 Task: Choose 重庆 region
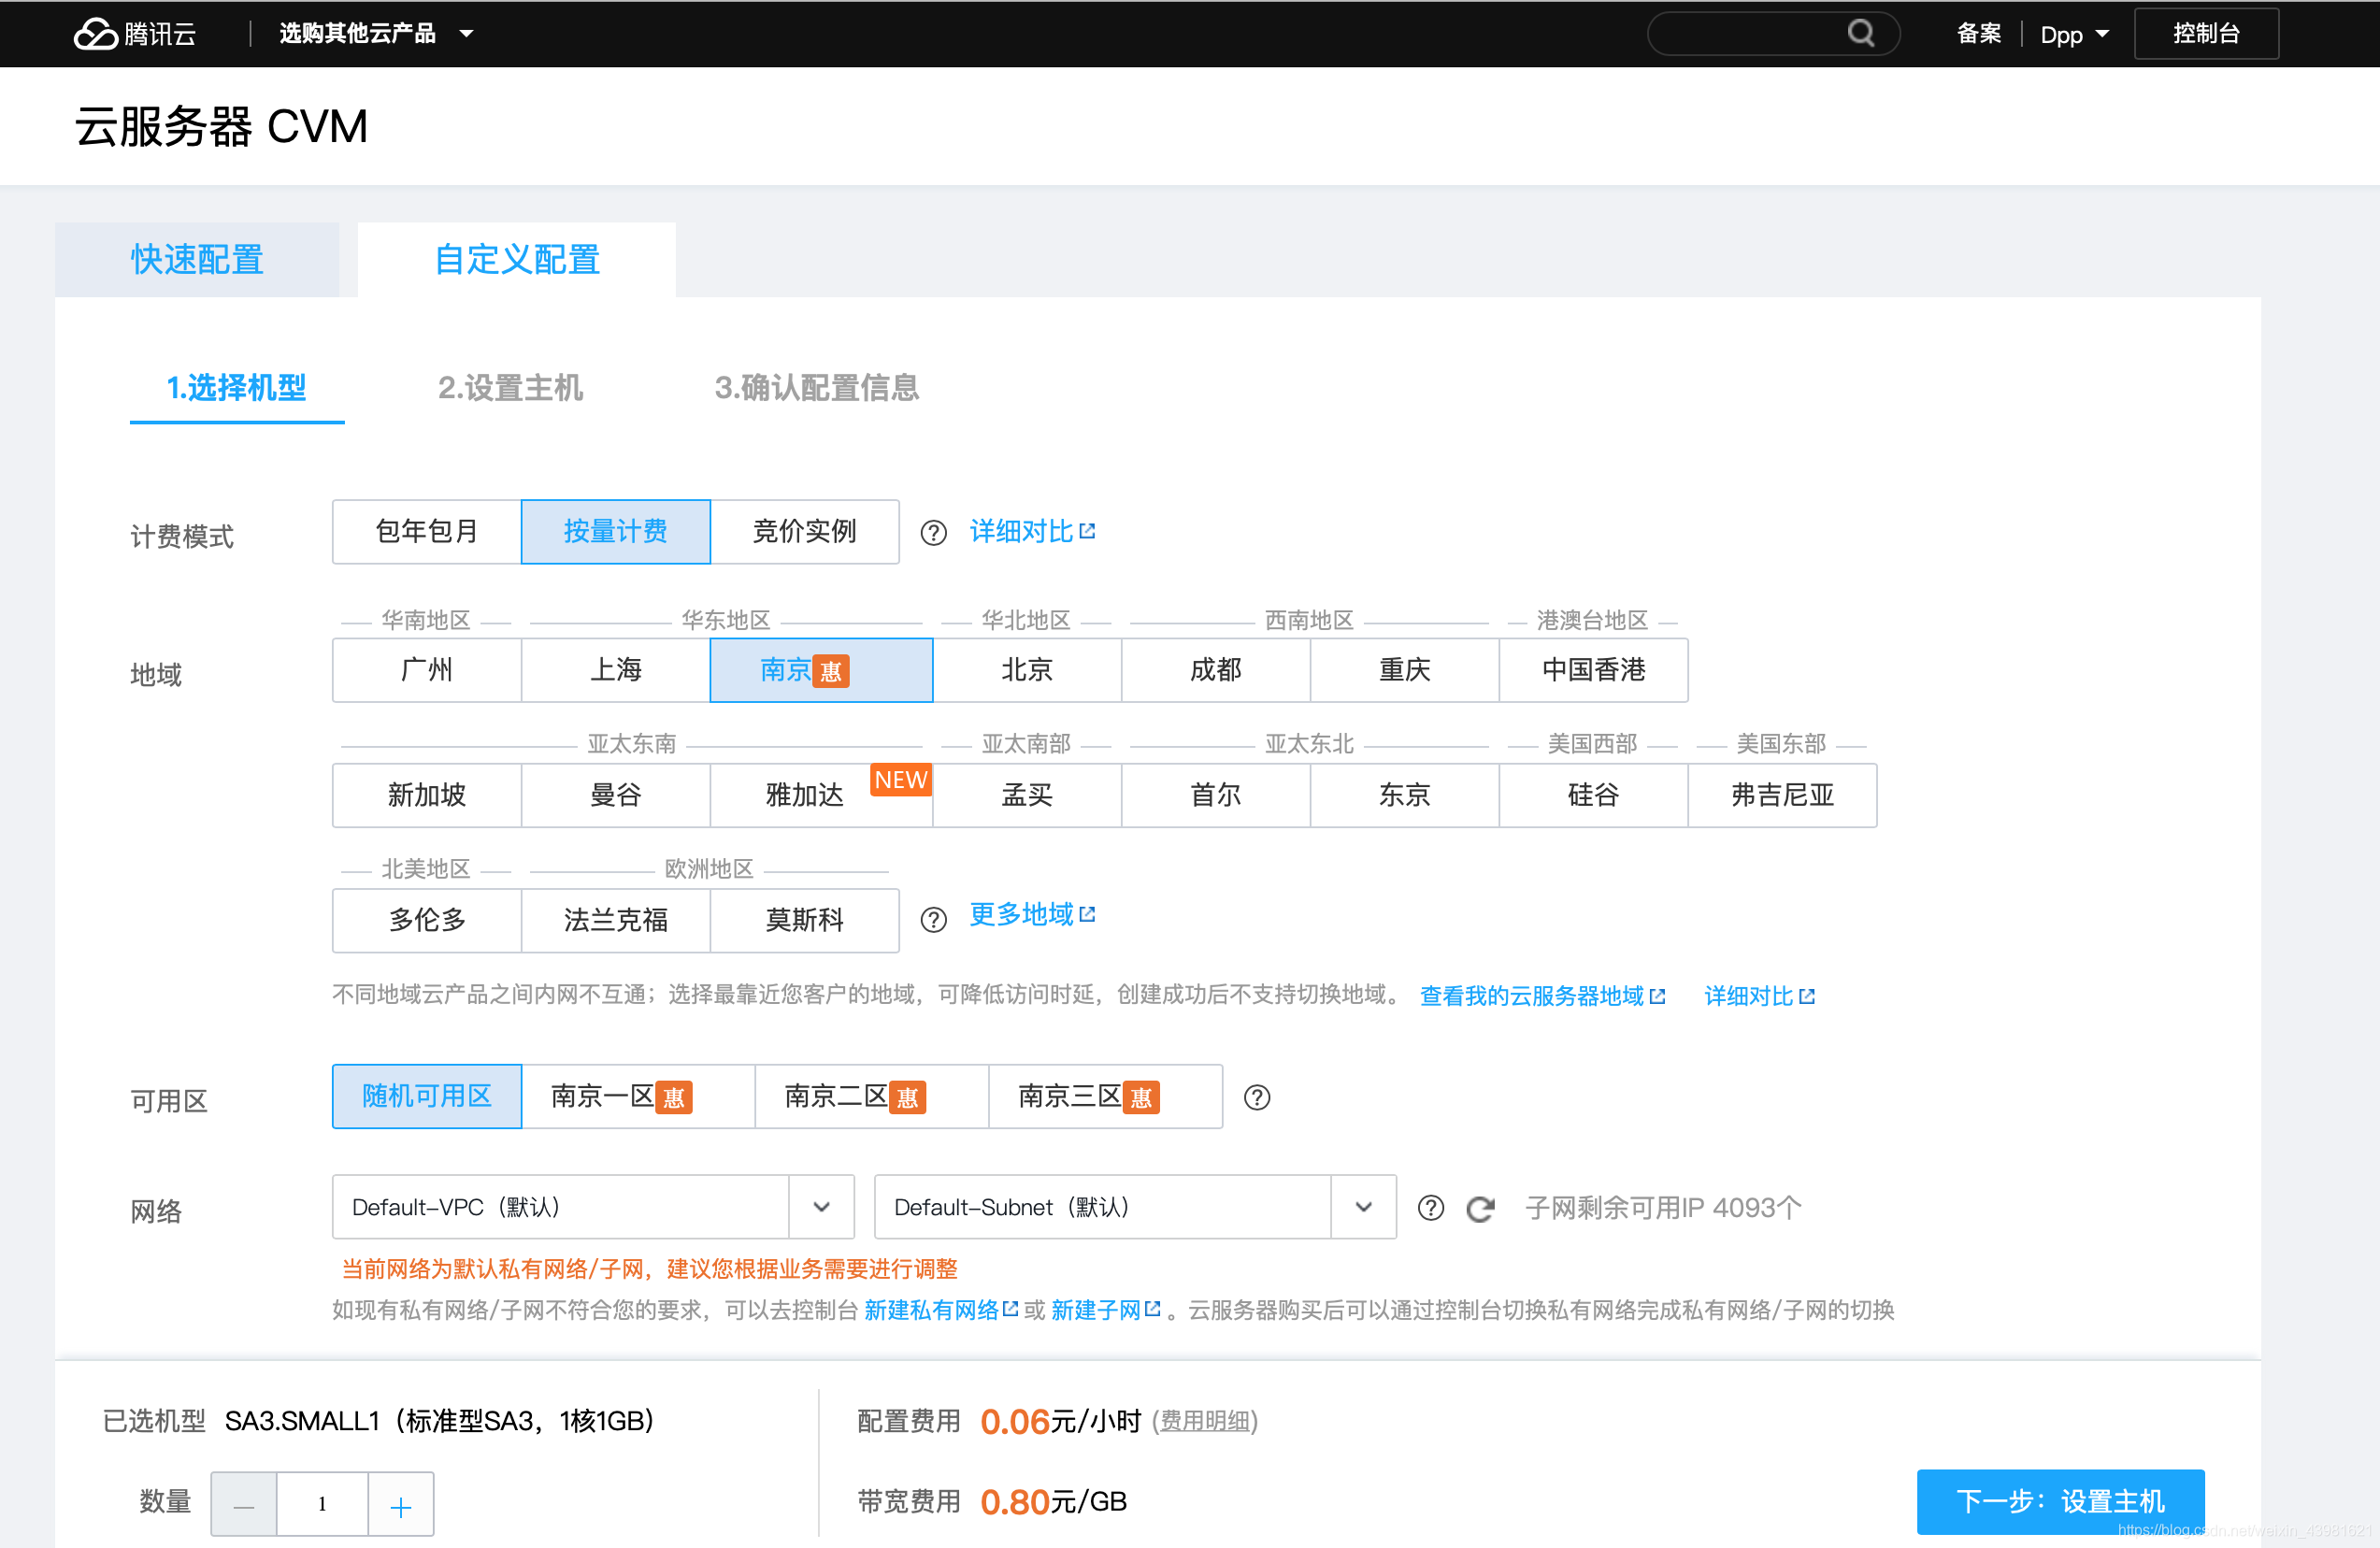(x=1405, y=670)
